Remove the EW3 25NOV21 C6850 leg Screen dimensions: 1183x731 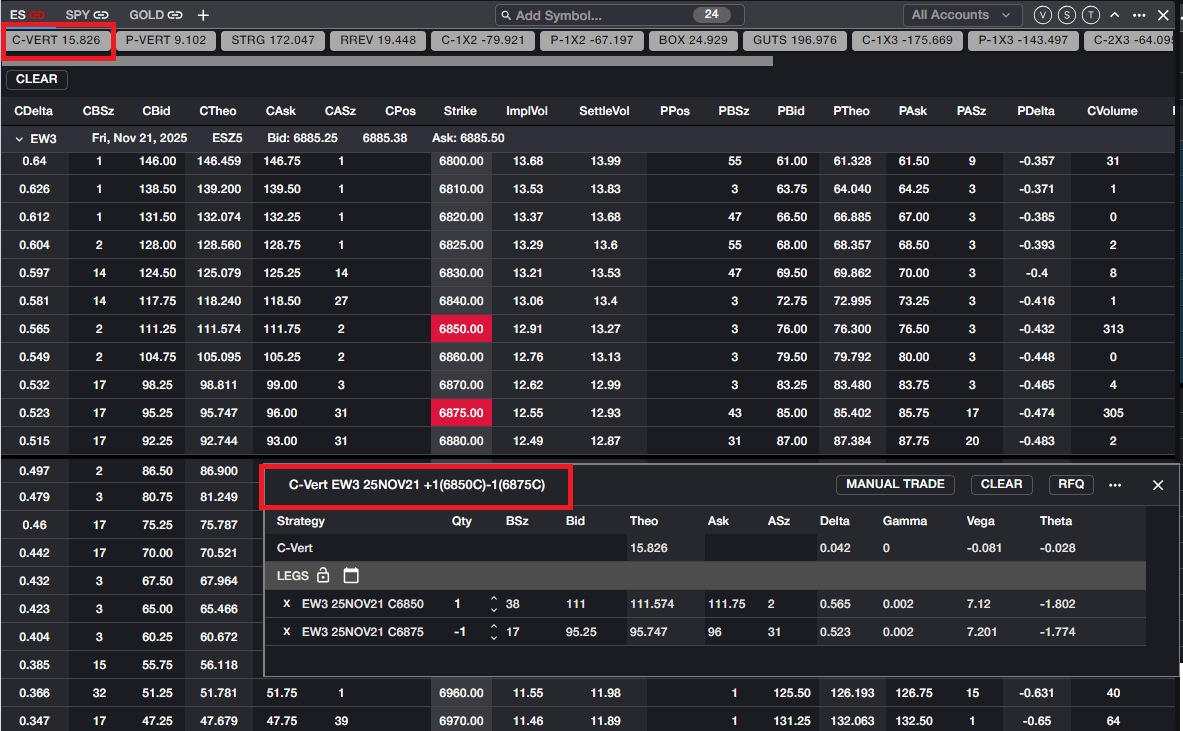click(x=287, y=604)
